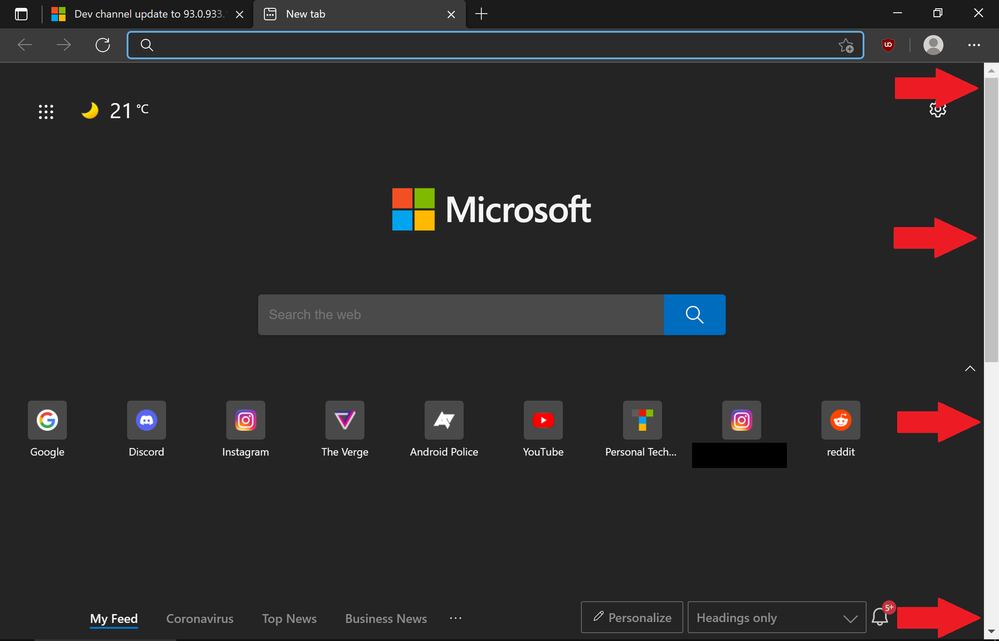
Task: Click inside the Search the web box
Action: point(460,314)
